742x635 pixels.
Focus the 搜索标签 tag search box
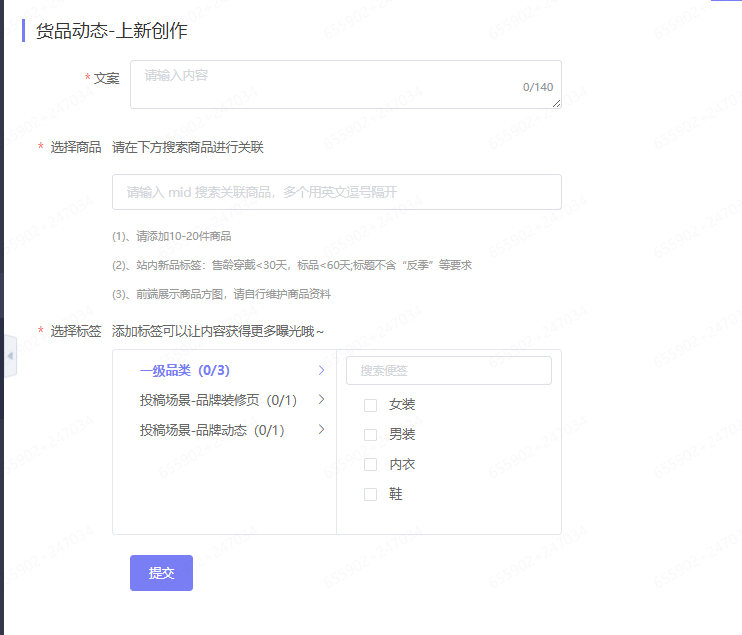pyautogui.click(x=448, y=370)
